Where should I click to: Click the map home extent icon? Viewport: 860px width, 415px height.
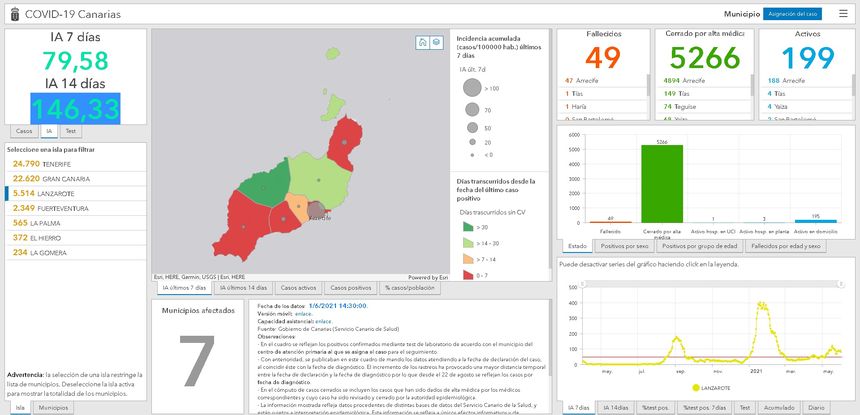coord(423,42)
